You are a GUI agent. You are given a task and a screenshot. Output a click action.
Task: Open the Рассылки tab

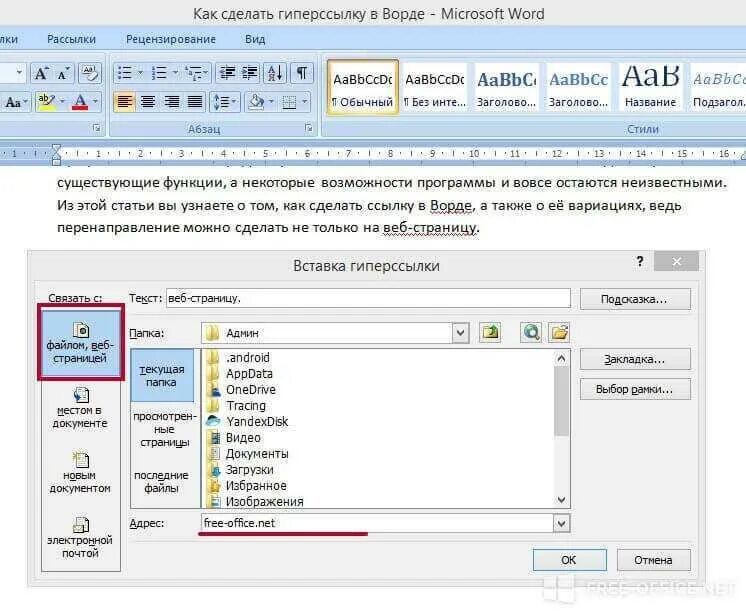point(71,39)
